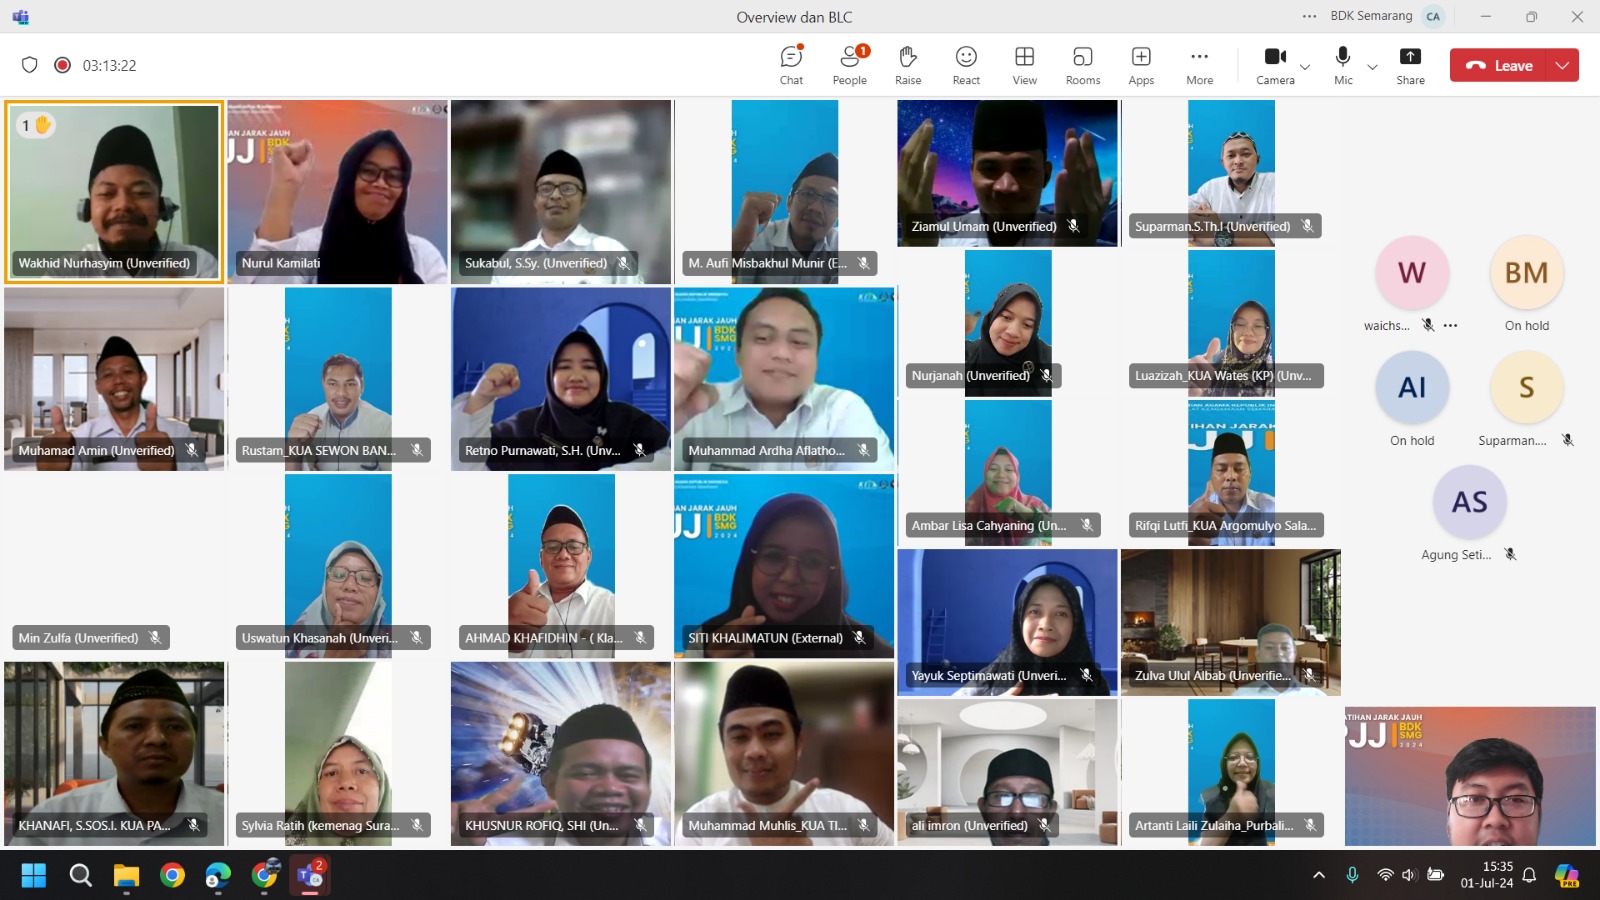Click the recording indicator icon
1600x900 pixels.
(62, 65)
